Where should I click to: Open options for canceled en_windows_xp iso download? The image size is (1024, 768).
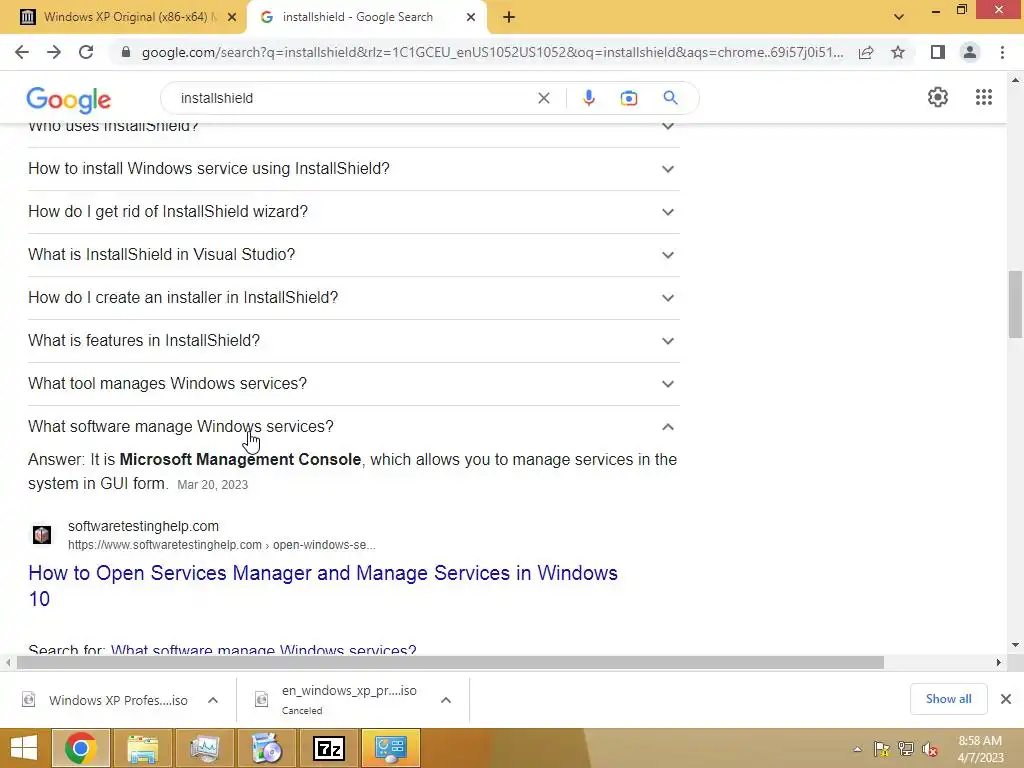[x=446, y=700]
